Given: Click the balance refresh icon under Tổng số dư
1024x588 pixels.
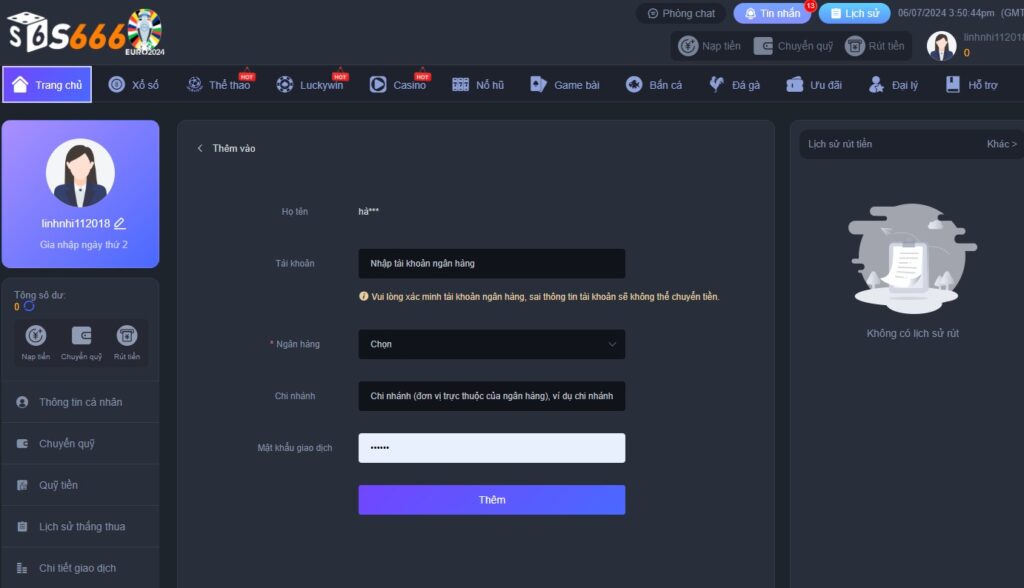Looking at the screenshot, I should tap(29, 307).
